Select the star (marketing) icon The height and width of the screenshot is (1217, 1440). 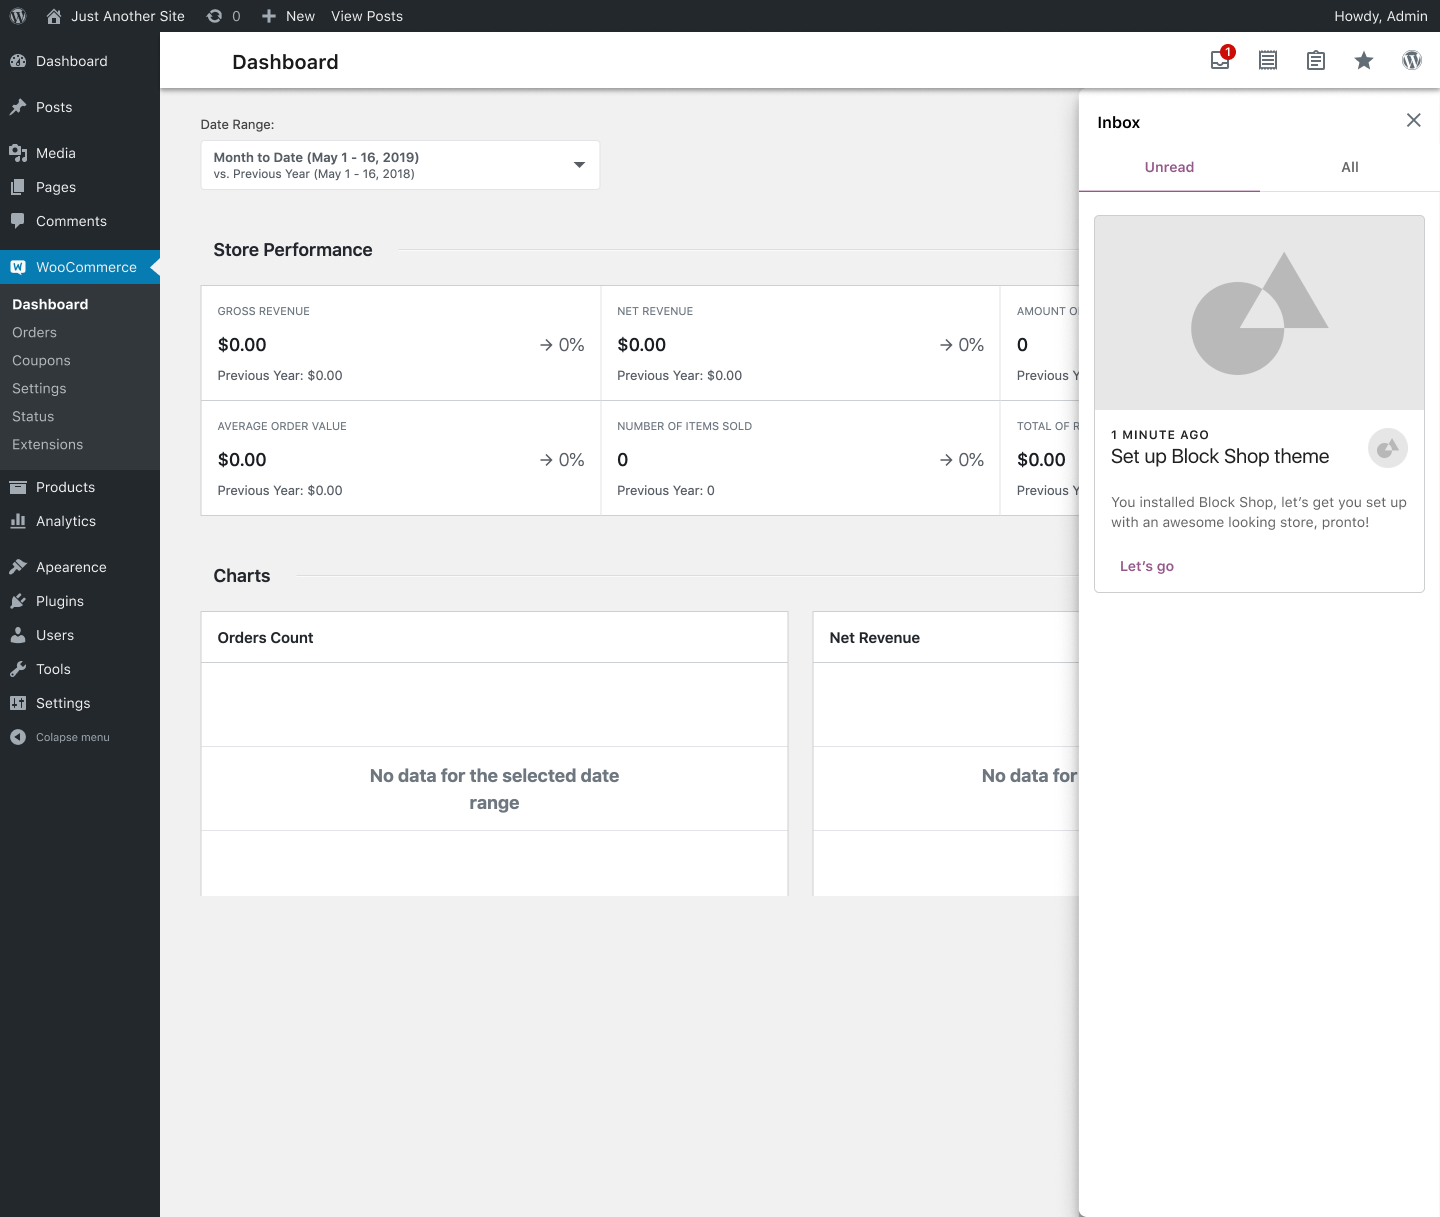click(1363, 61)
